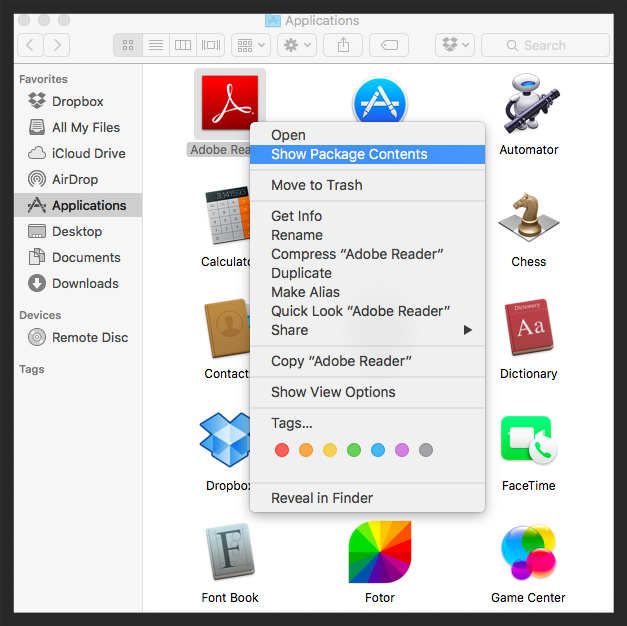Apply the orange tag color
627x626 pixels.
[306, 450]
